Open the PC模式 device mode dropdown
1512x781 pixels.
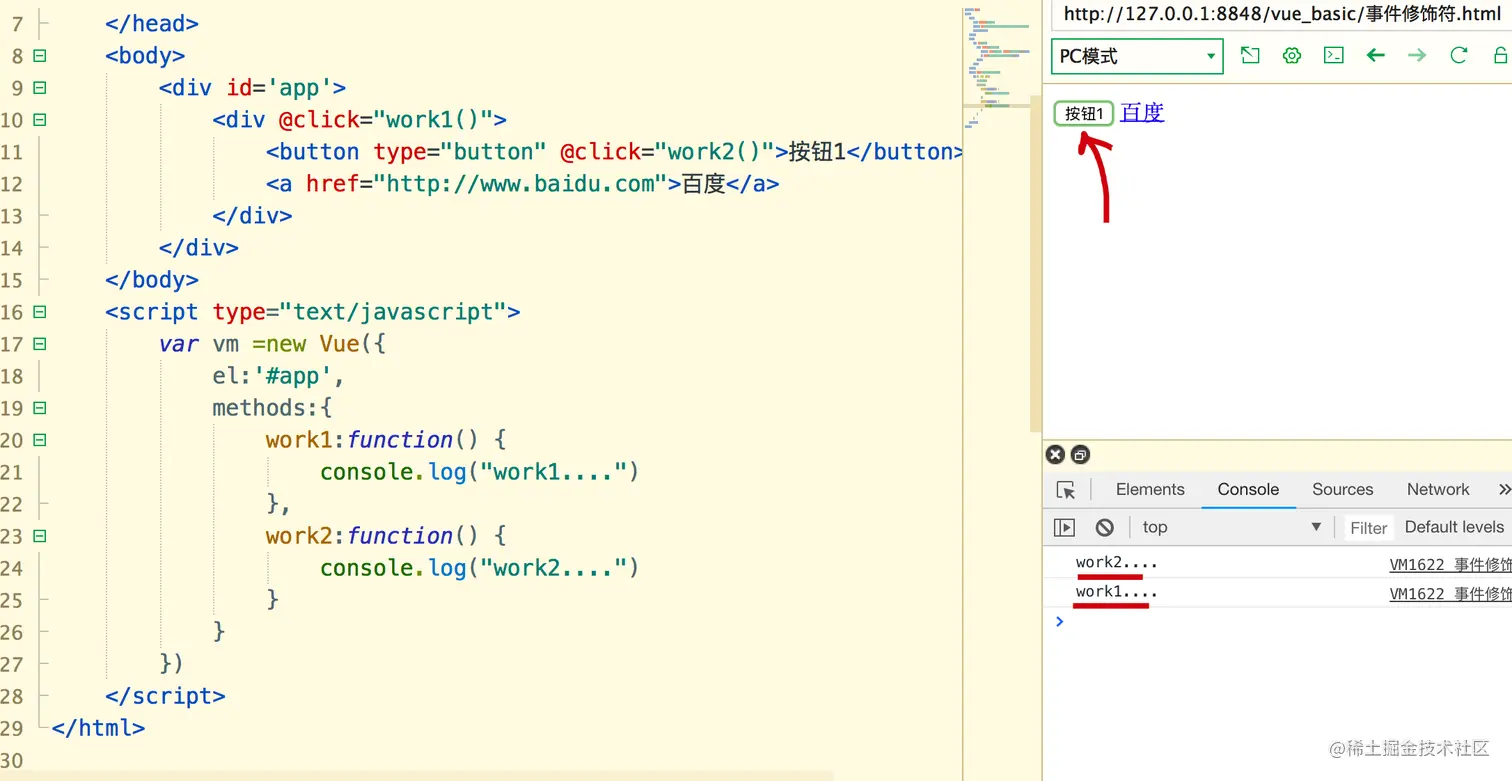pos(1137,56)
